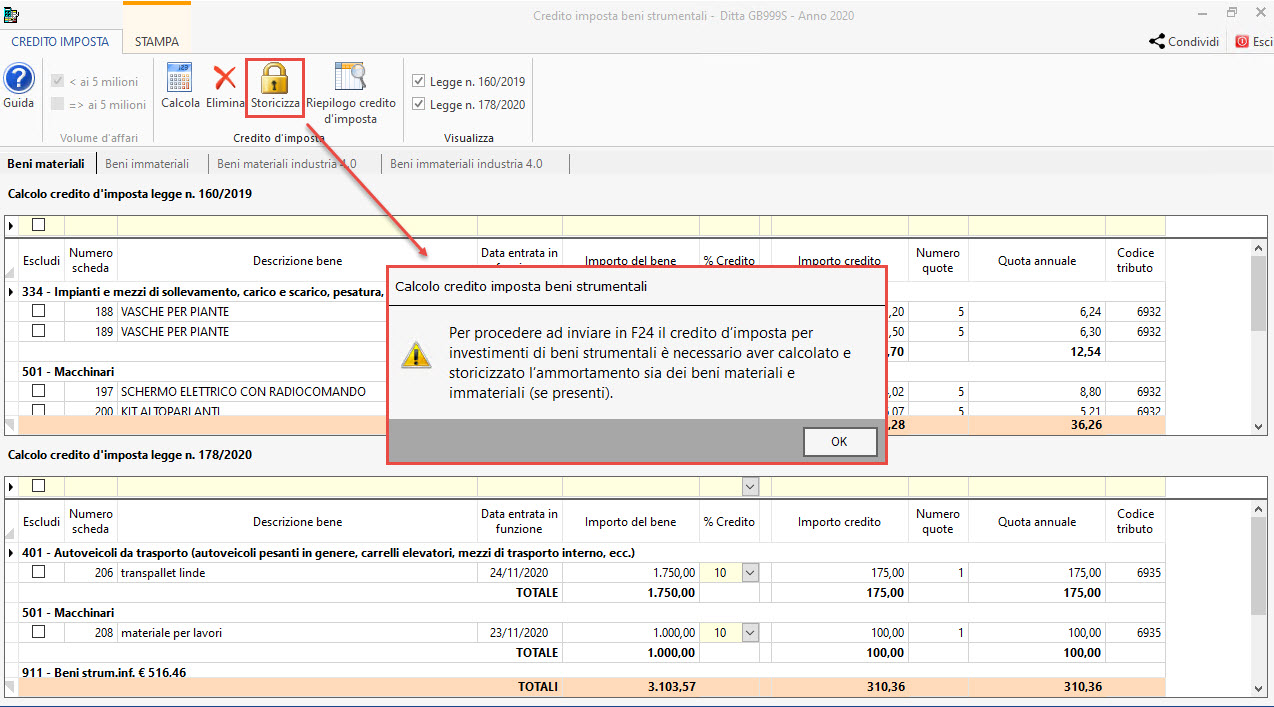Toggle the Legge n. 160/2019 checkbox

tap(419, 81)
